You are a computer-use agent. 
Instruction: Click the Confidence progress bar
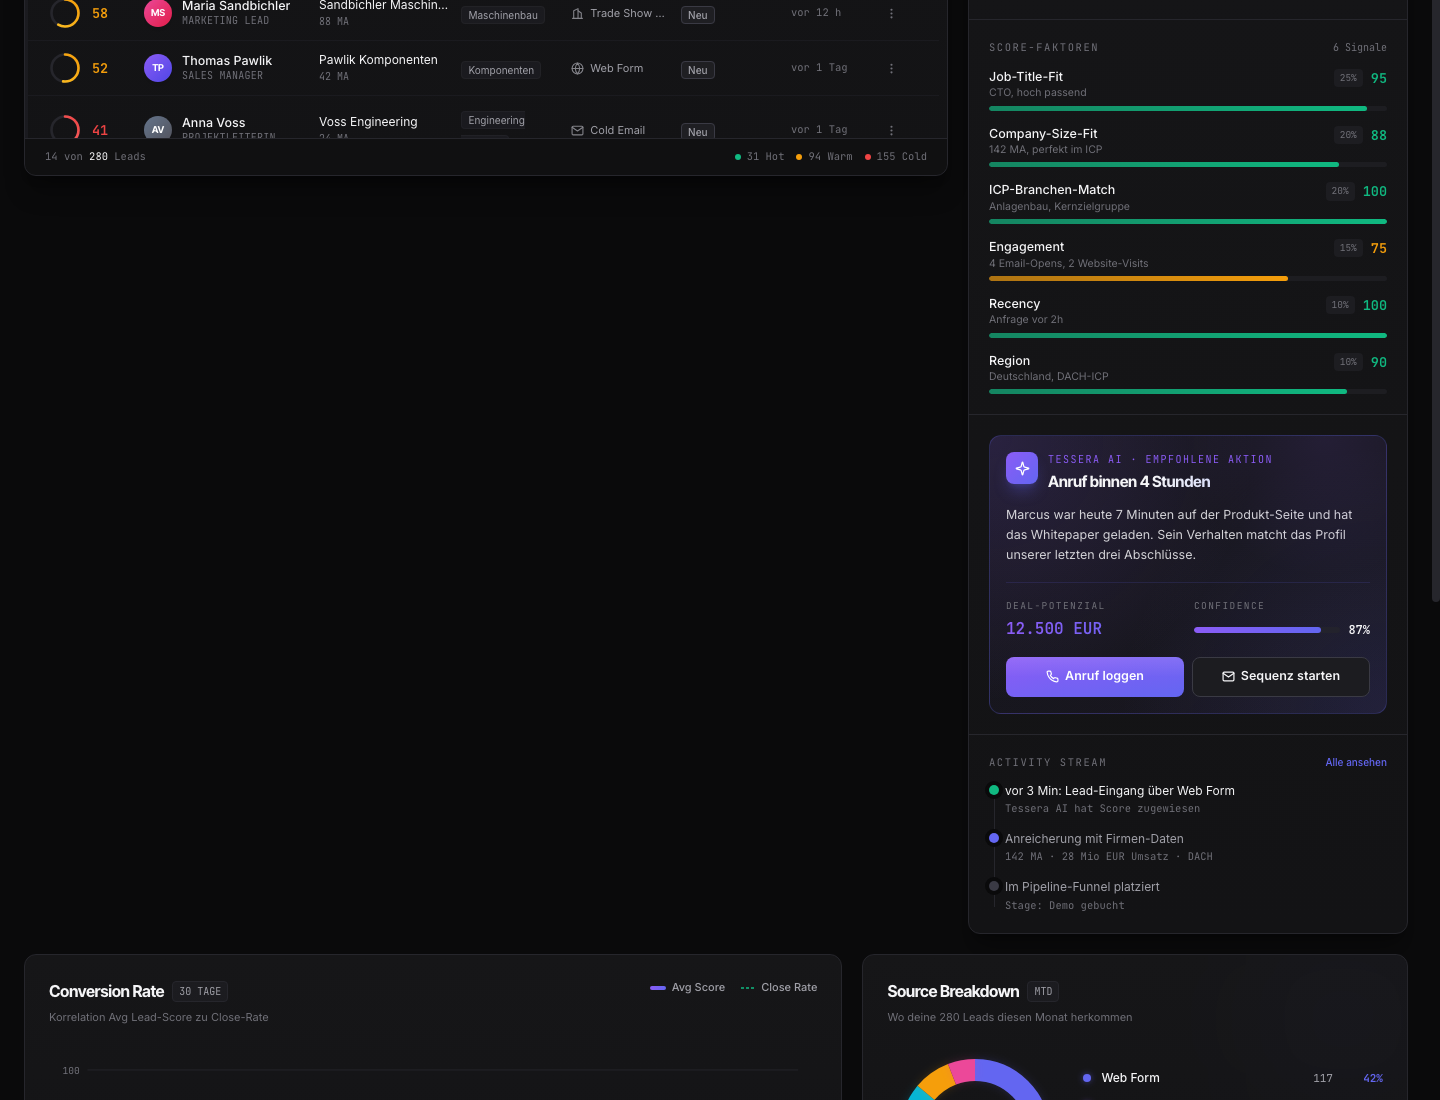1267,630
